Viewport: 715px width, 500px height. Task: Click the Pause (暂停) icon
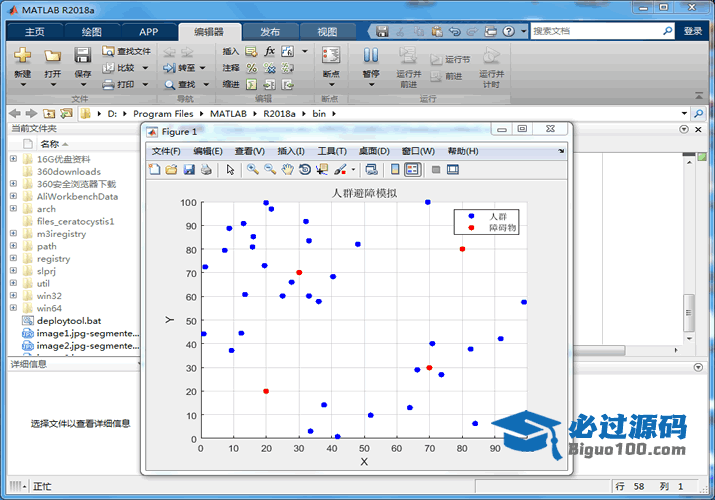click(371, 55)
